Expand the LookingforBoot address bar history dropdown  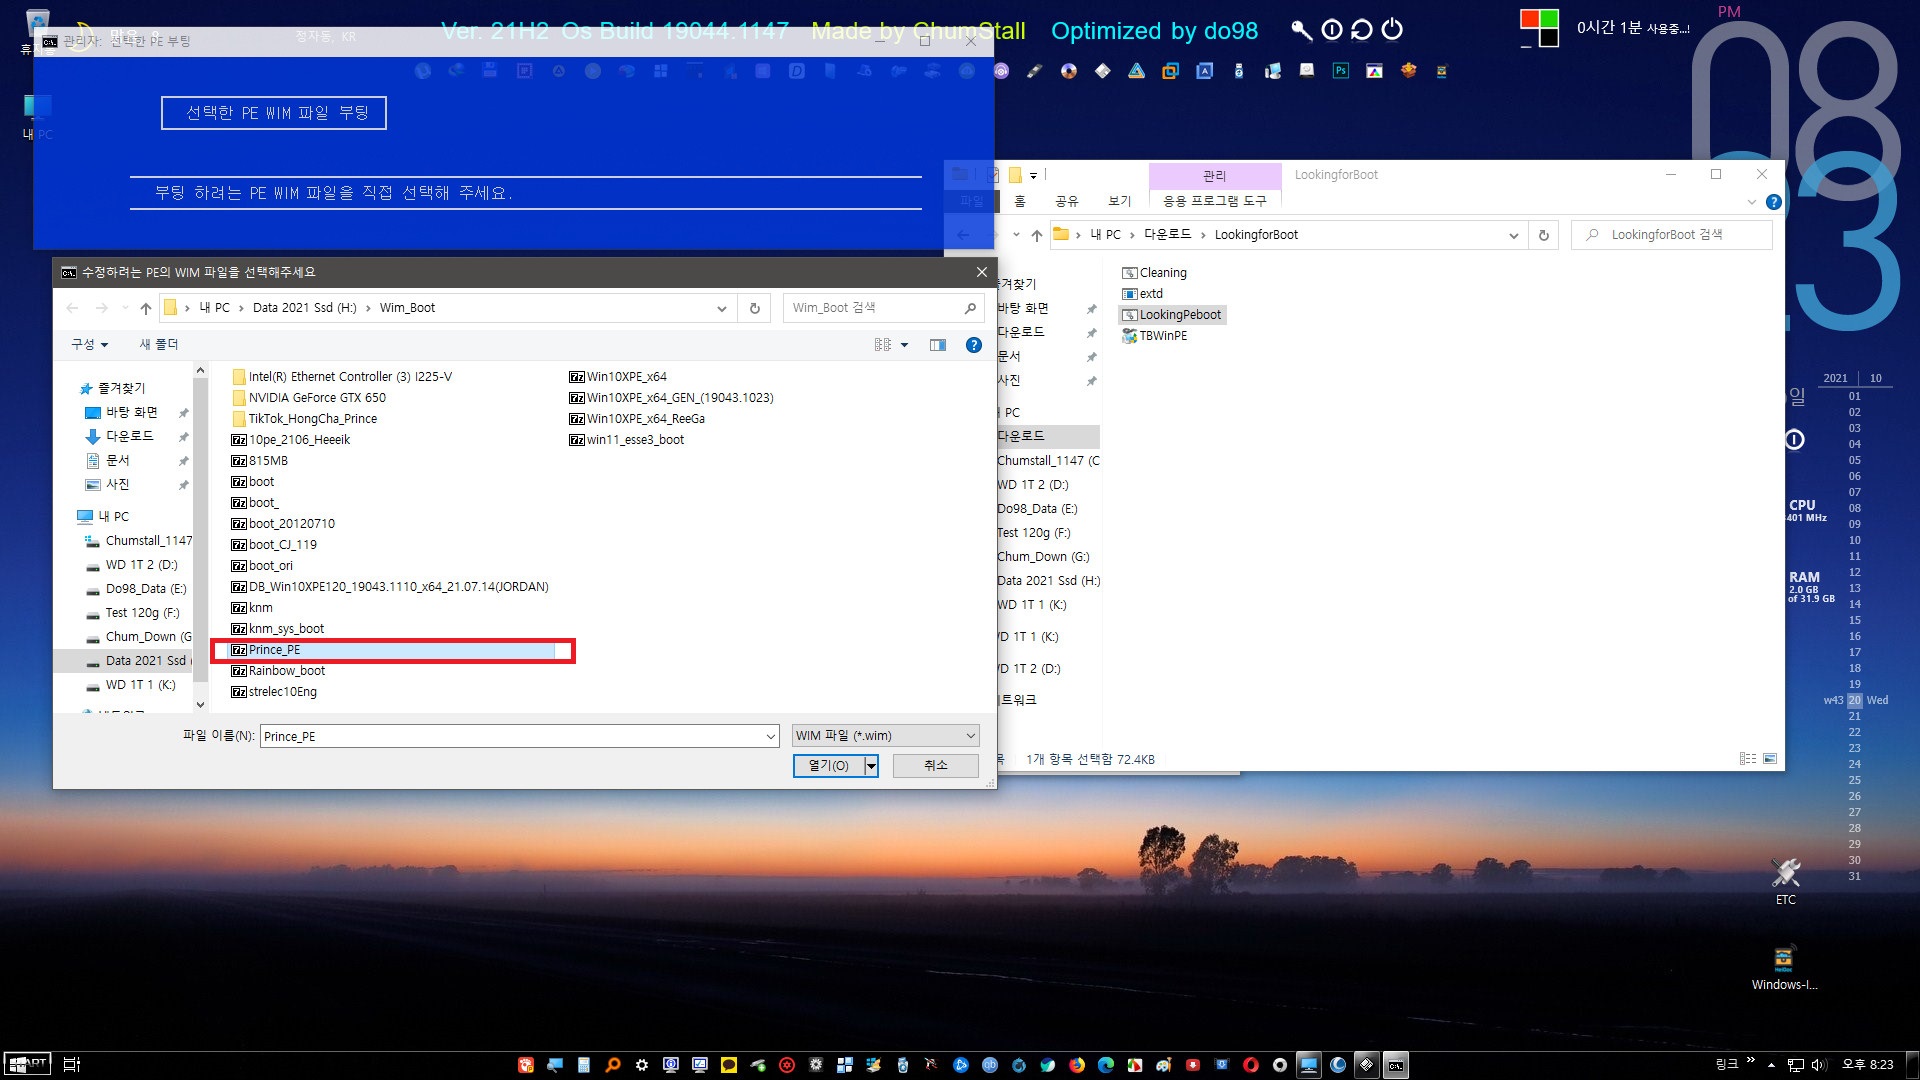click(1513, 235)
